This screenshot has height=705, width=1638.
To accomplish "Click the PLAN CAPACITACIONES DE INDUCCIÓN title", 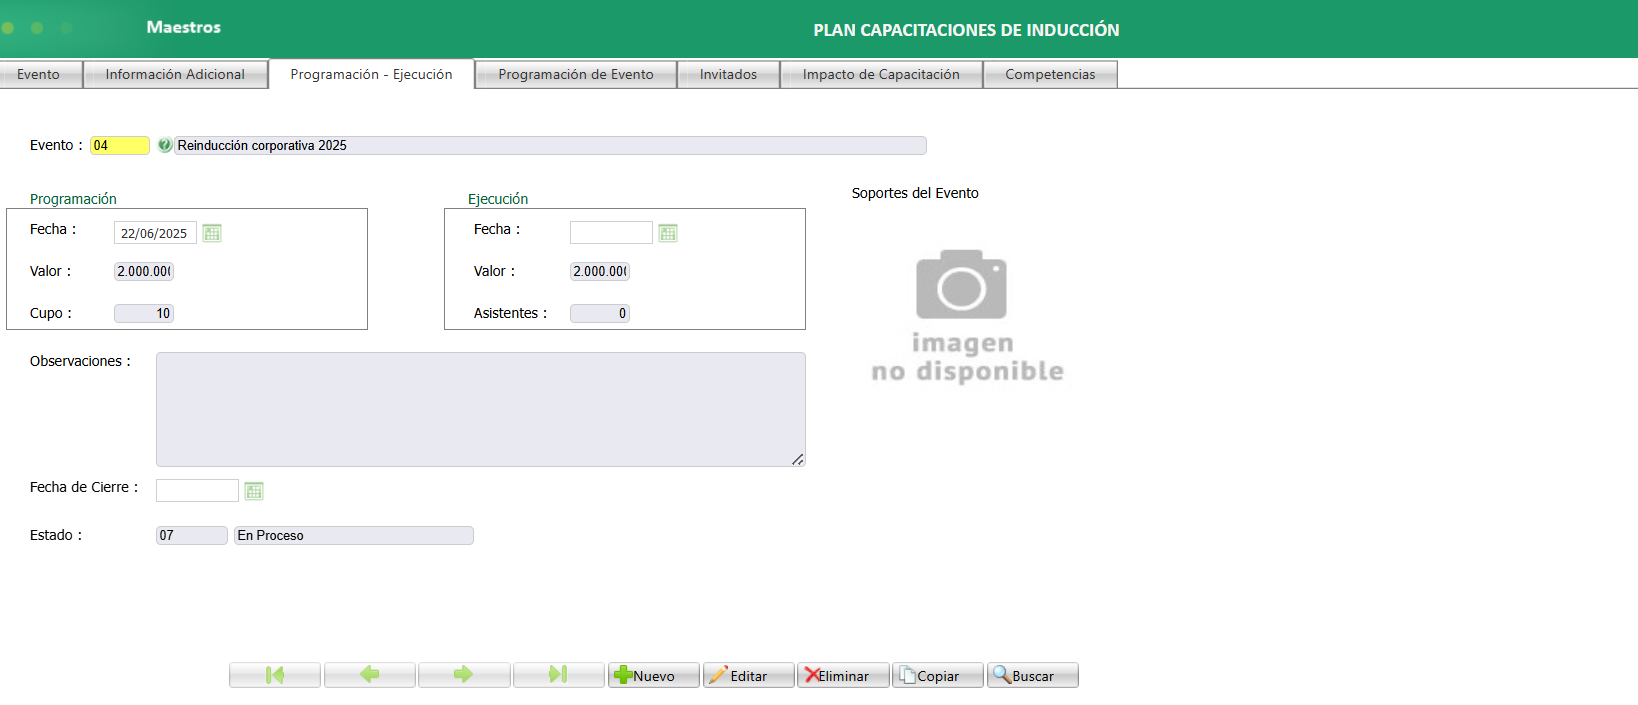I will tap(966, 30).
